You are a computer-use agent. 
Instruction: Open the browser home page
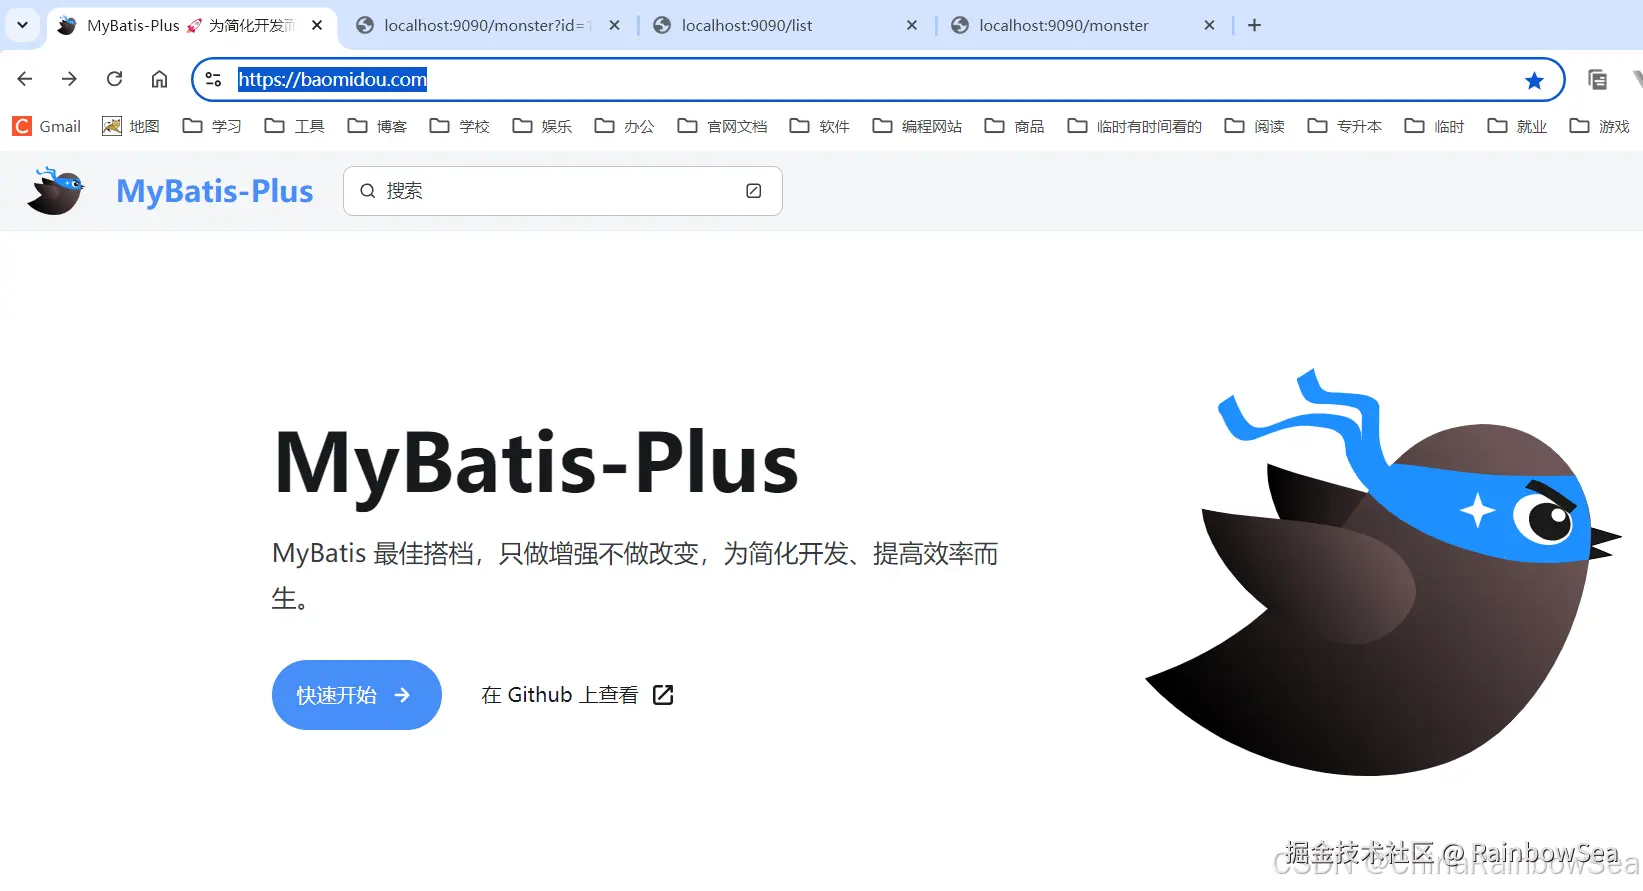coord(159,79)
